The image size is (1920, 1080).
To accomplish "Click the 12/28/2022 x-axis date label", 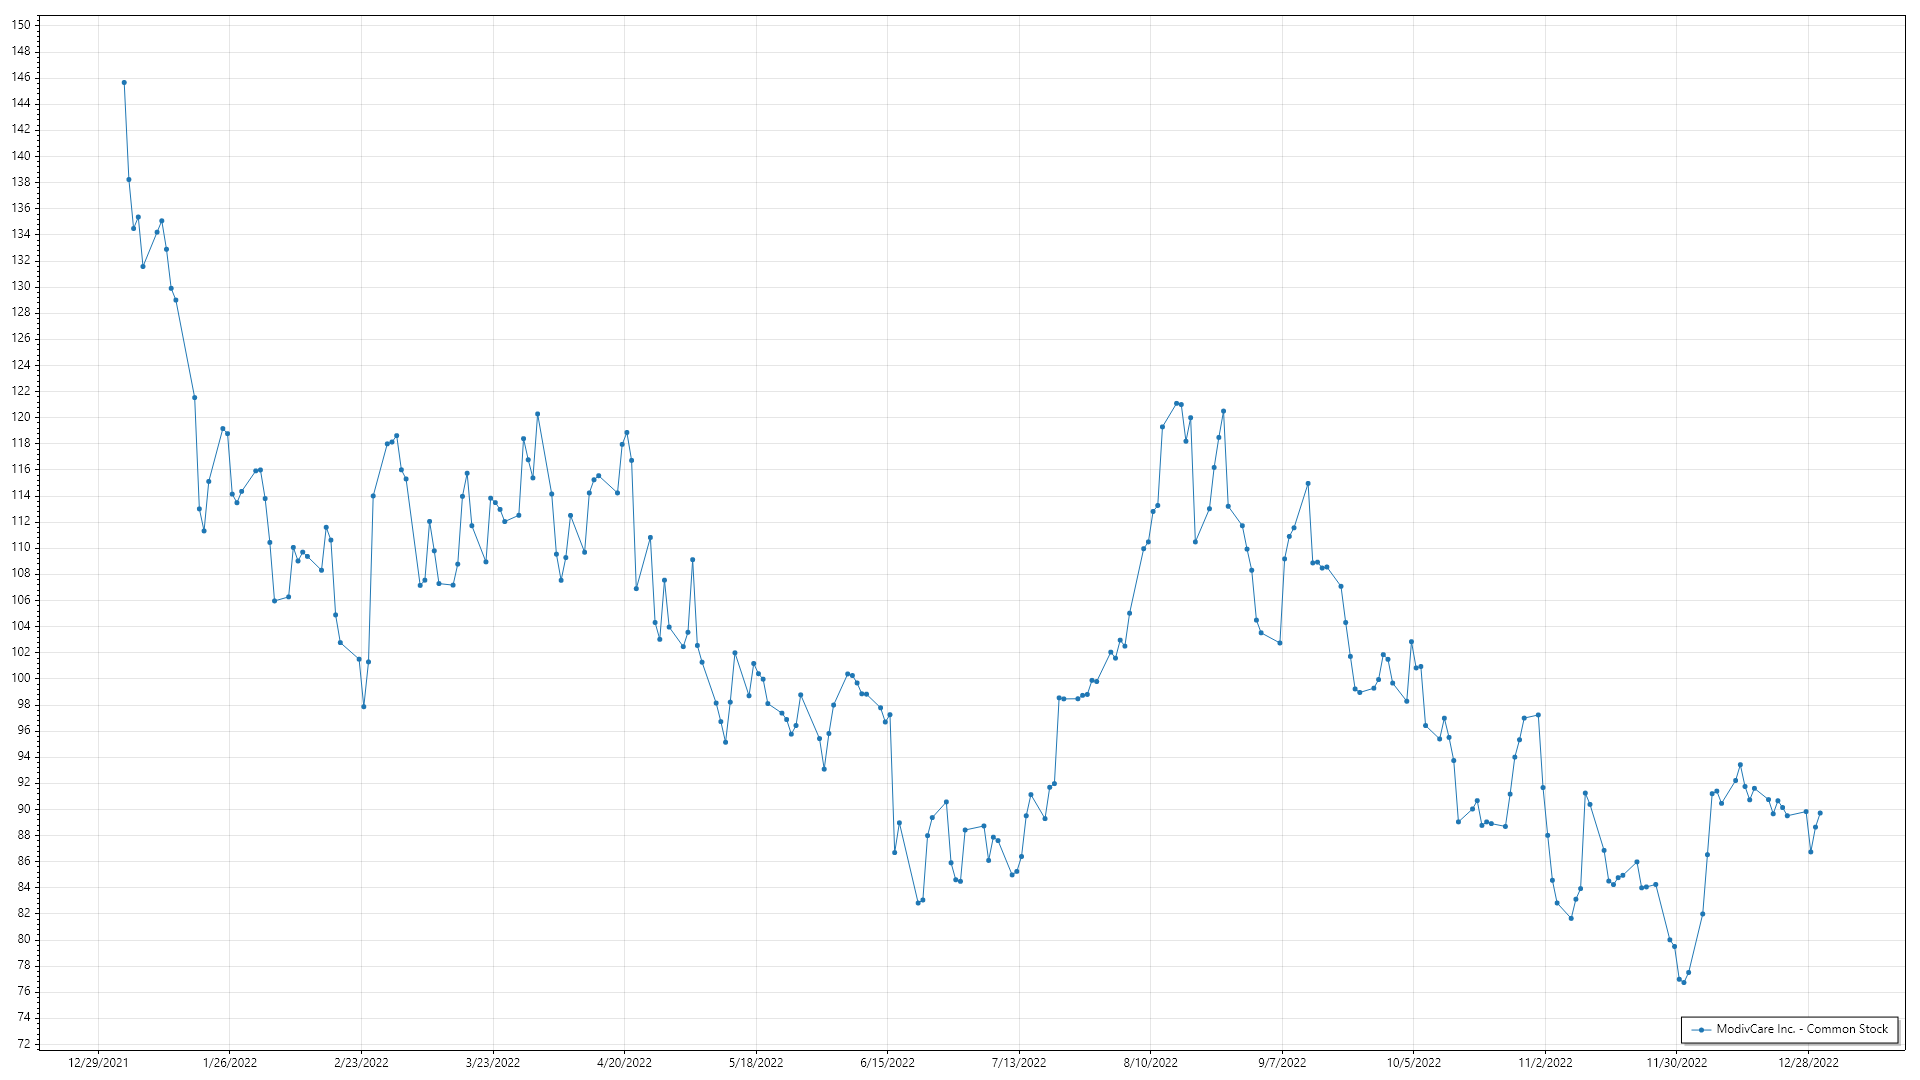I will click(1808, 1063).
